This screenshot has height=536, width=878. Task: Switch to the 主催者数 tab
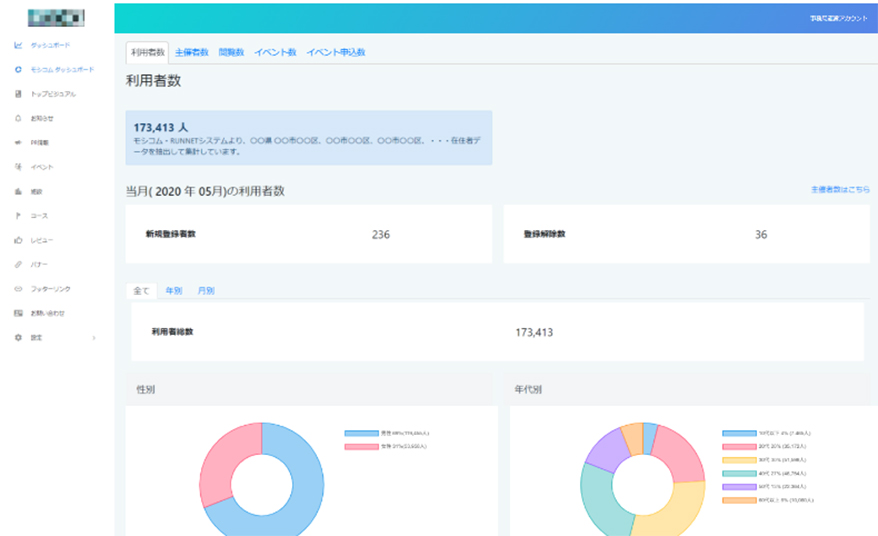click(x=191, y=52)
